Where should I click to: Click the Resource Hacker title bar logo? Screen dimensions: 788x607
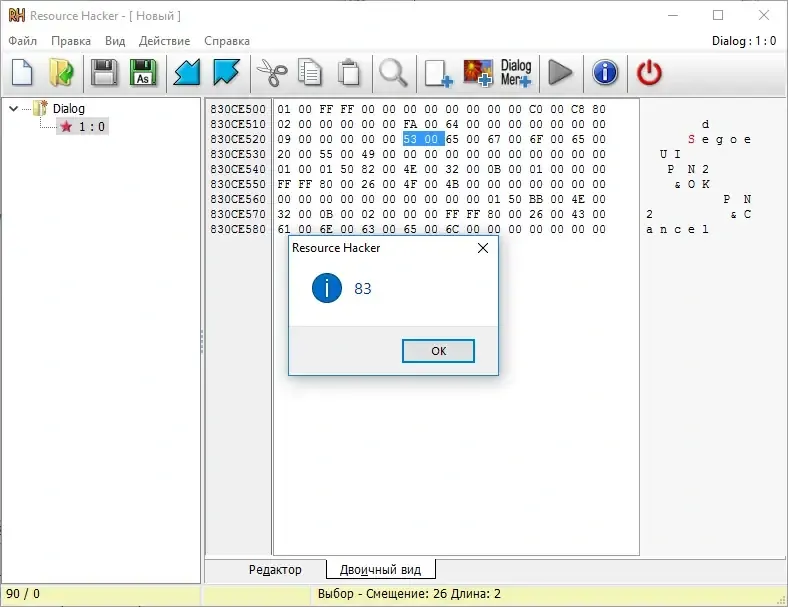17,16
